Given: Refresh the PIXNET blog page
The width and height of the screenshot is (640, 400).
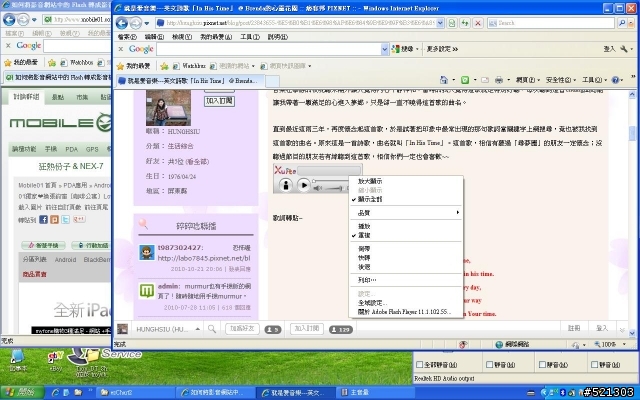Looking at the screenshot, I should 464,23.
